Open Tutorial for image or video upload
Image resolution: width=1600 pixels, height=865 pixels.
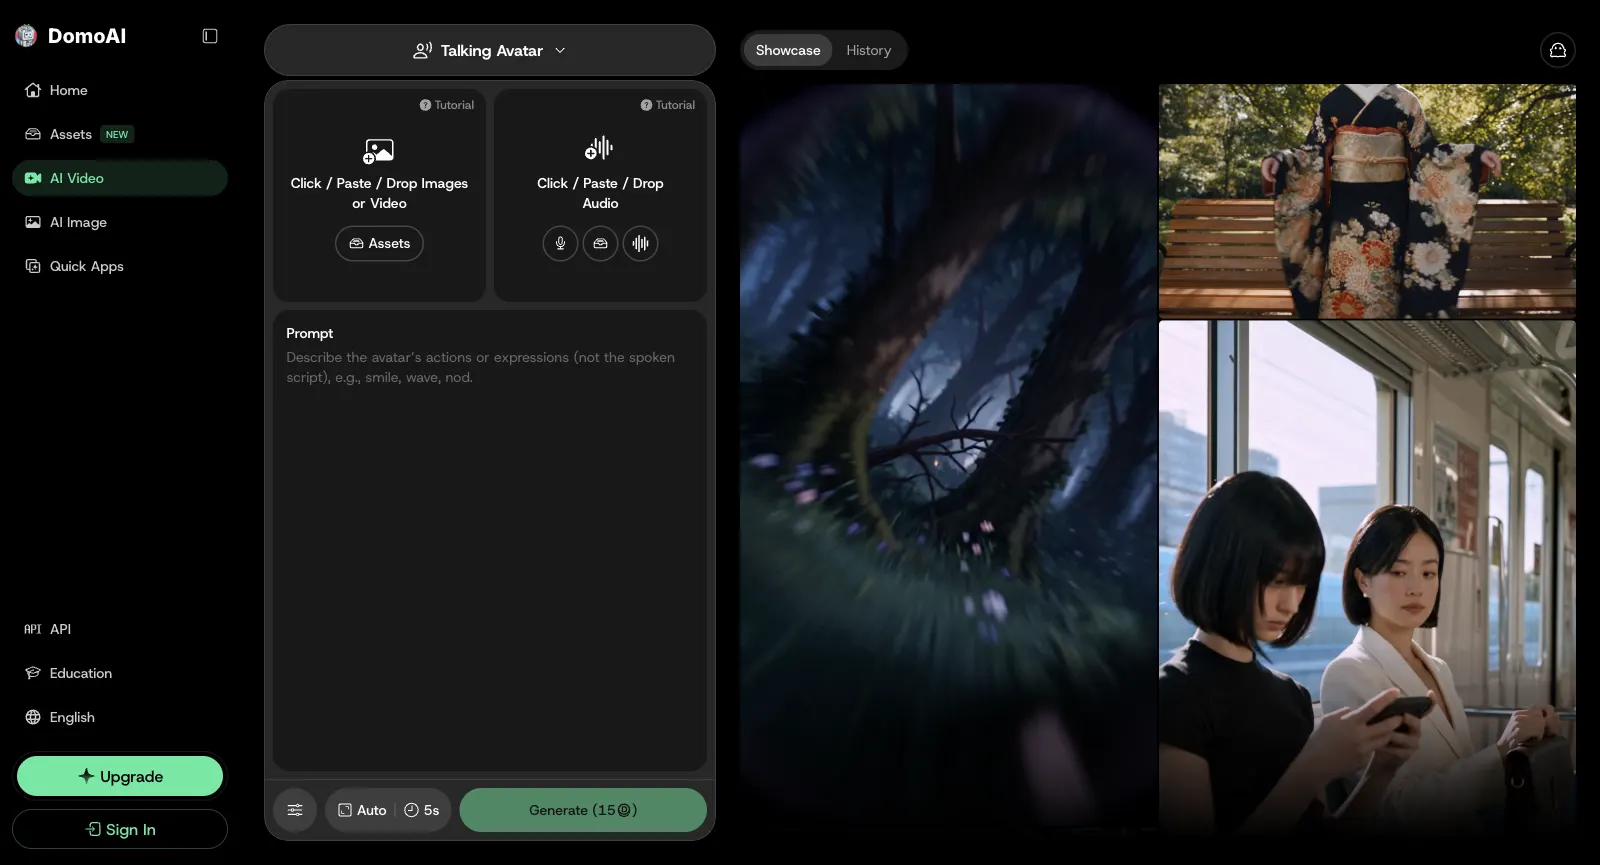click(447, 105)
